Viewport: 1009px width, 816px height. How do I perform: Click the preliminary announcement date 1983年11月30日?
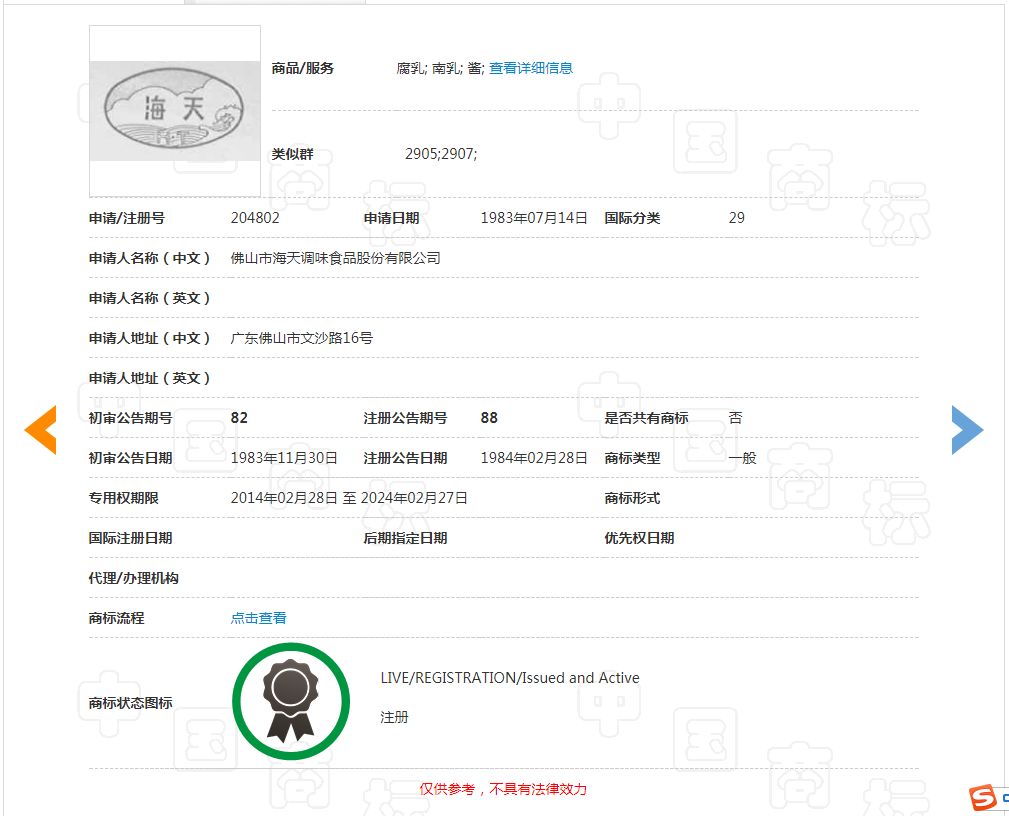point(284,458)
